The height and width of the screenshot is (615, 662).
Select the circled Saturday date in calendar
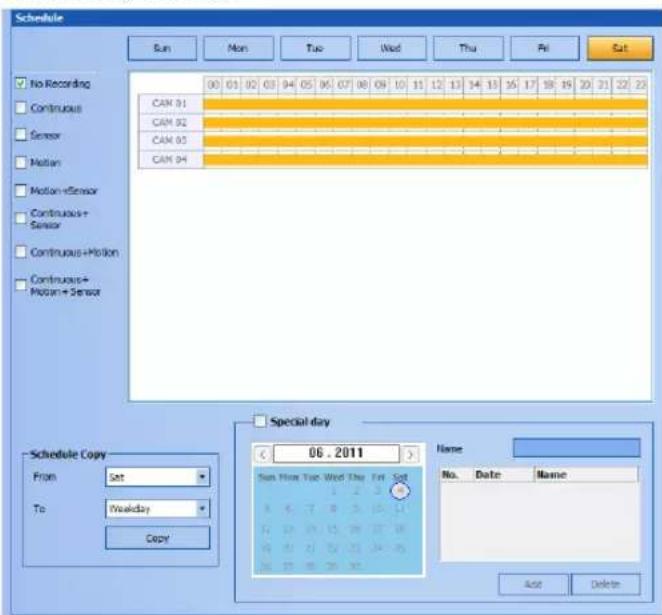(x=400, y=490)
